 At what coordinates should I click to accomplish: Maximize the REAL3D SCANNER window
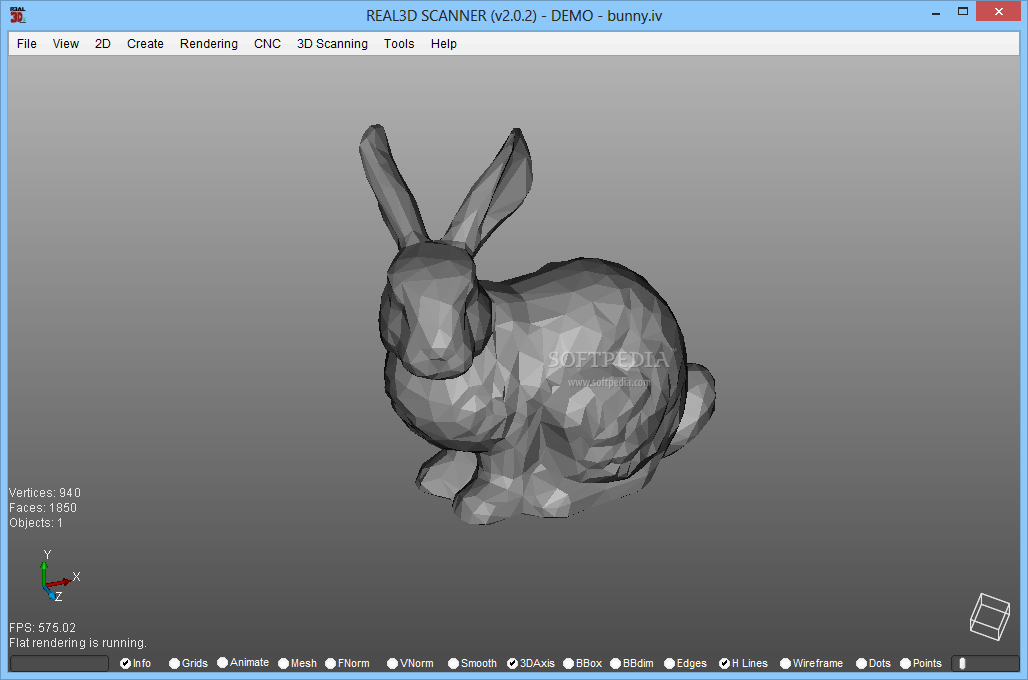[962, 12]
